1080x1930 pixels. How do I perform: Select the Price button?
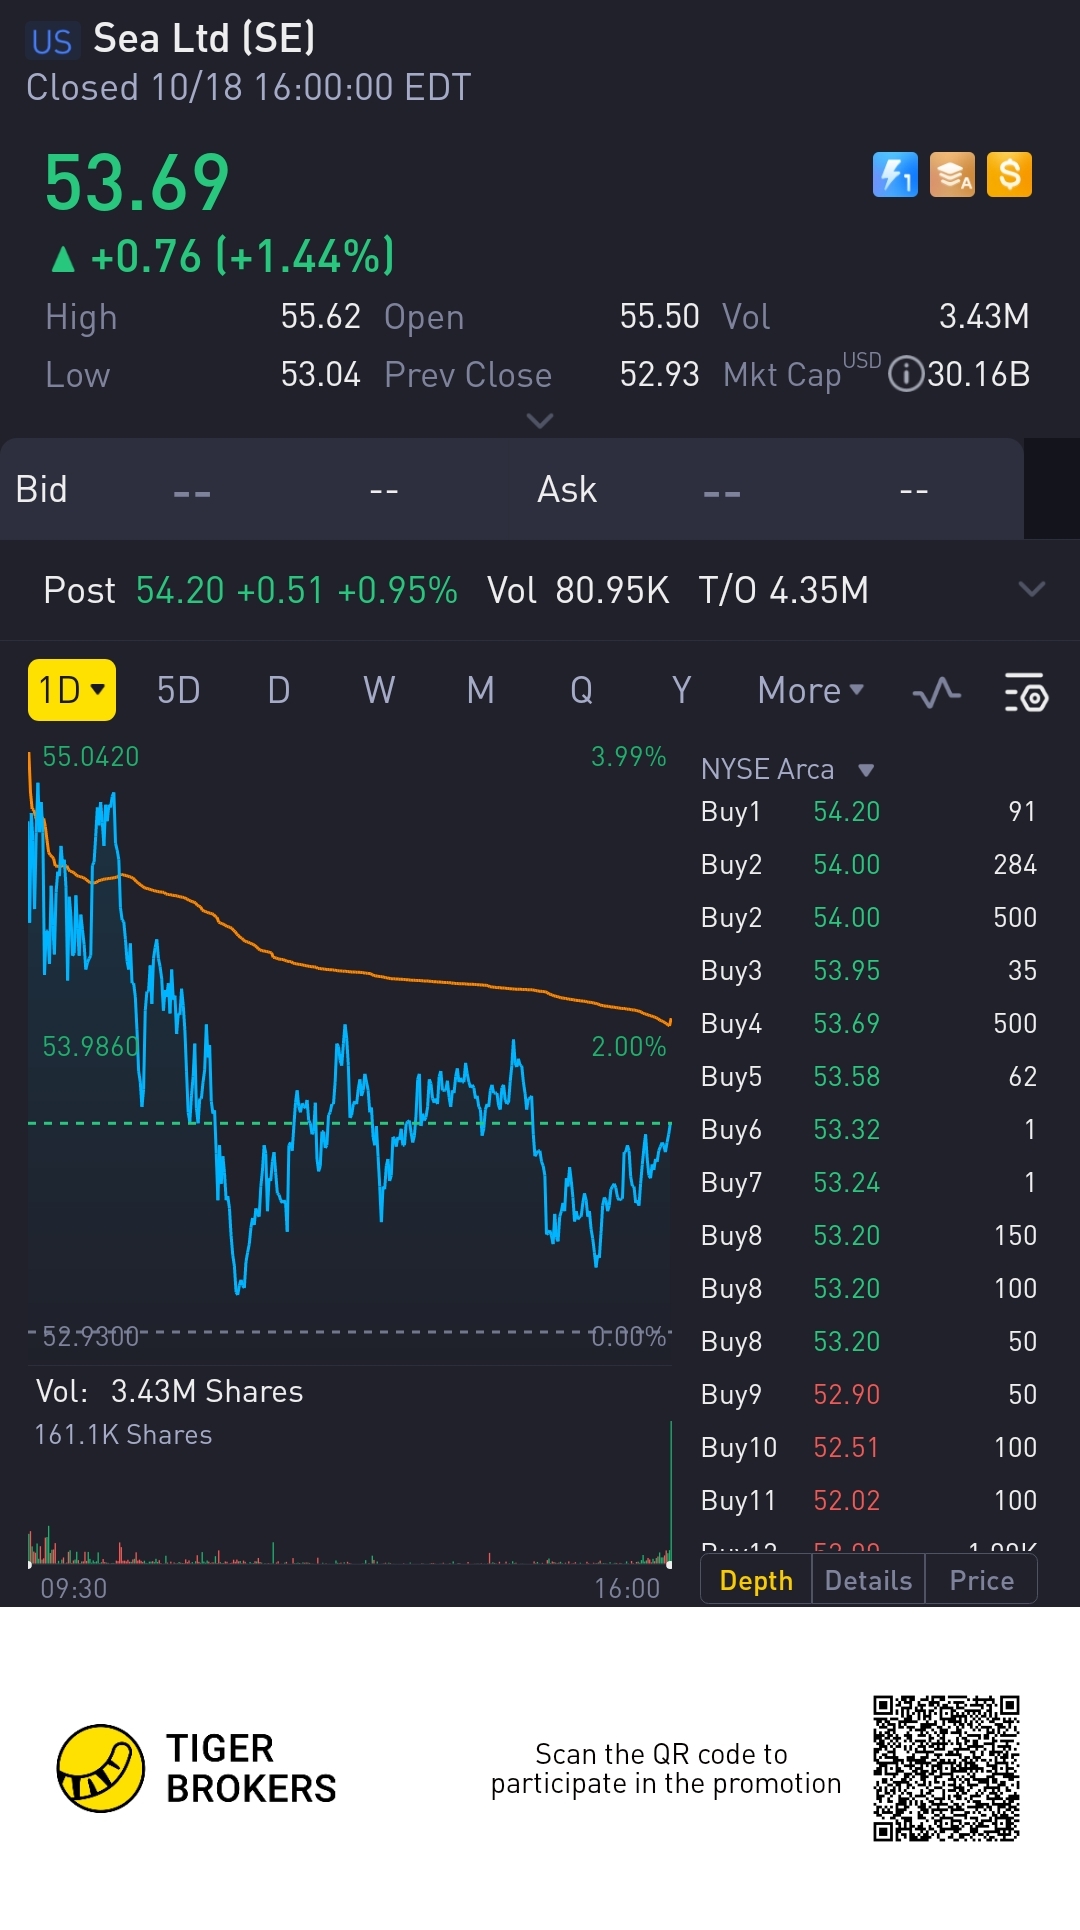(x=981, y=1580)
